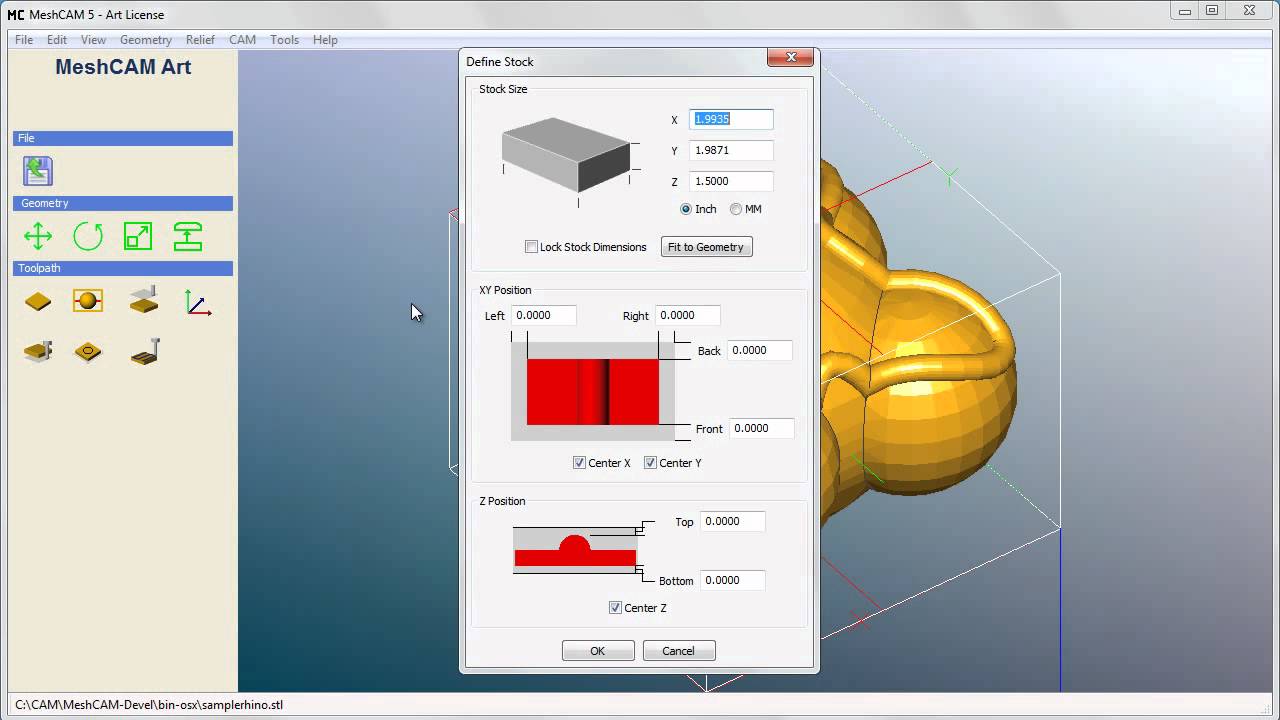
Task: Click the Program Zero axes icon
Action: tap(198, 302)
